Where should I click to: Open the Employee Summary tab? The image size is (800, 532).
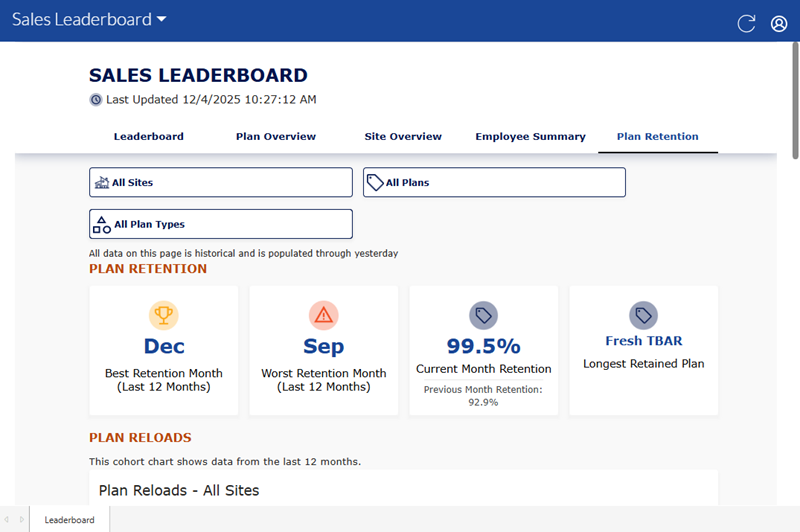(530, 137)
